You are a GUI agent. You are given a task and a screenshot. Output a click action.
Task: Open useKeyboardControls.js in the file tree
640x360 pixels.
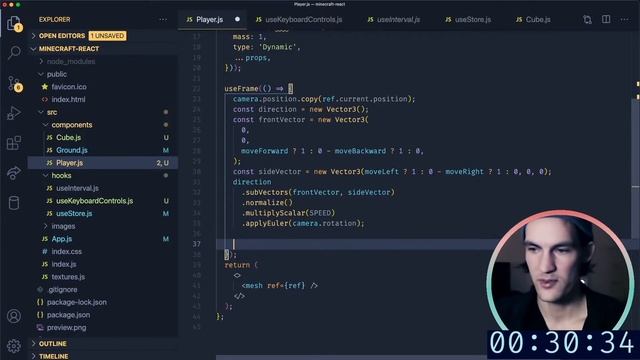coord(95,200)
